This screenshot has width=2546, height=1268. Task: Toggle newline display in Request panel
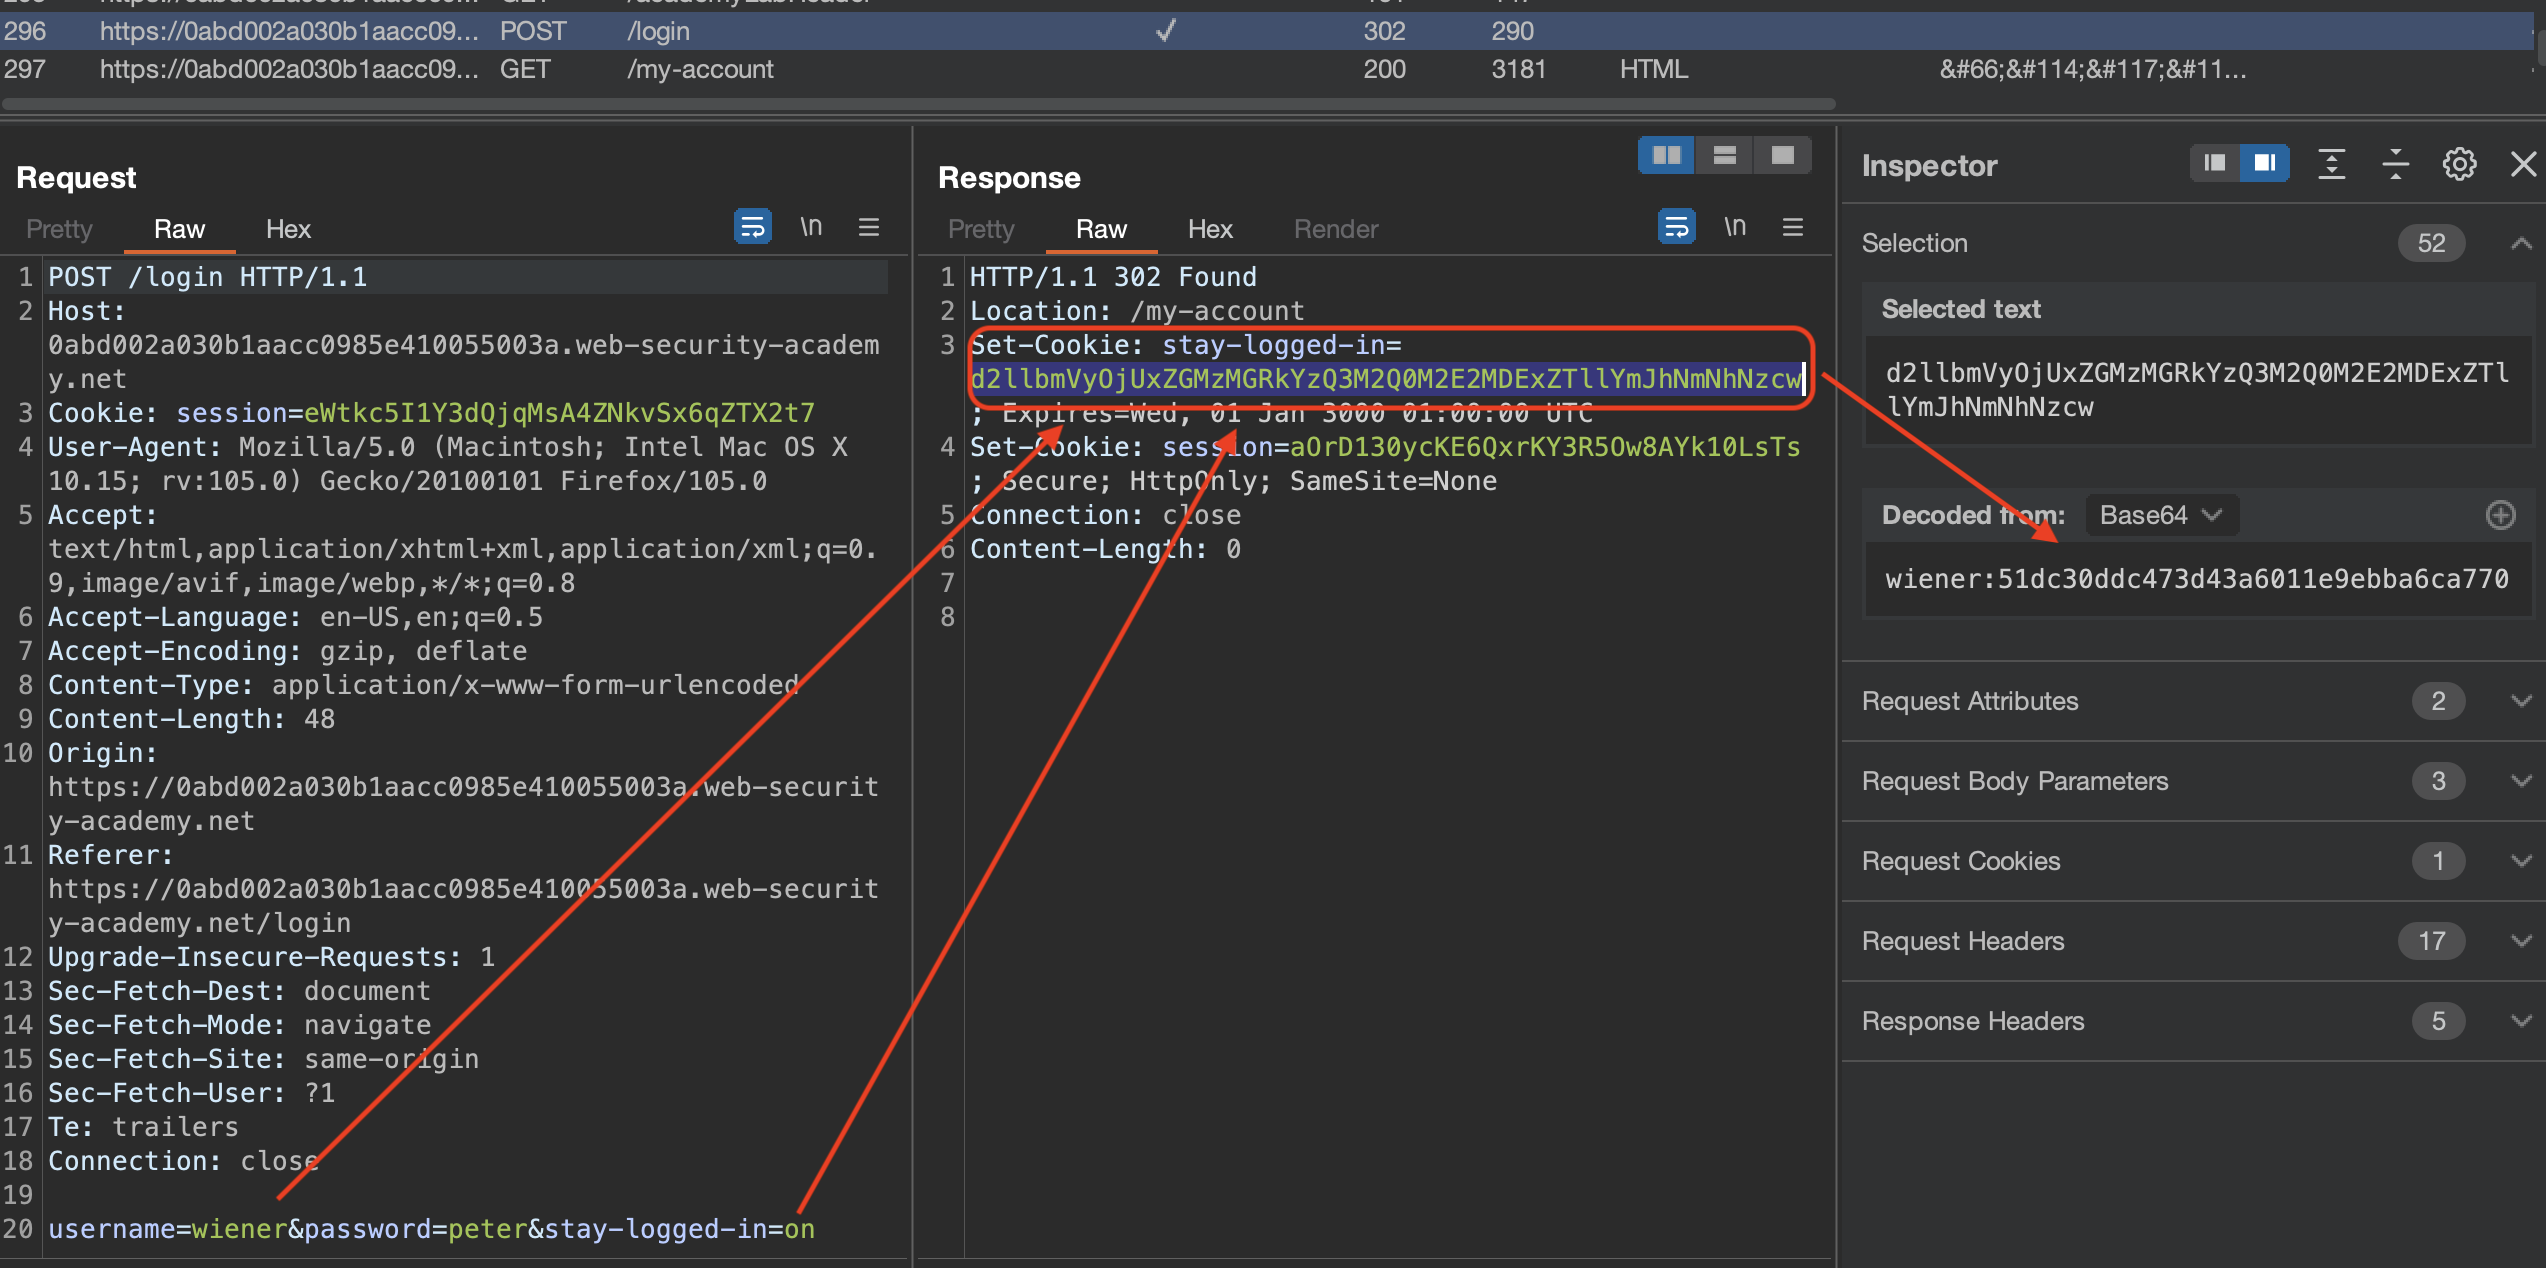(x=811, y=227)
